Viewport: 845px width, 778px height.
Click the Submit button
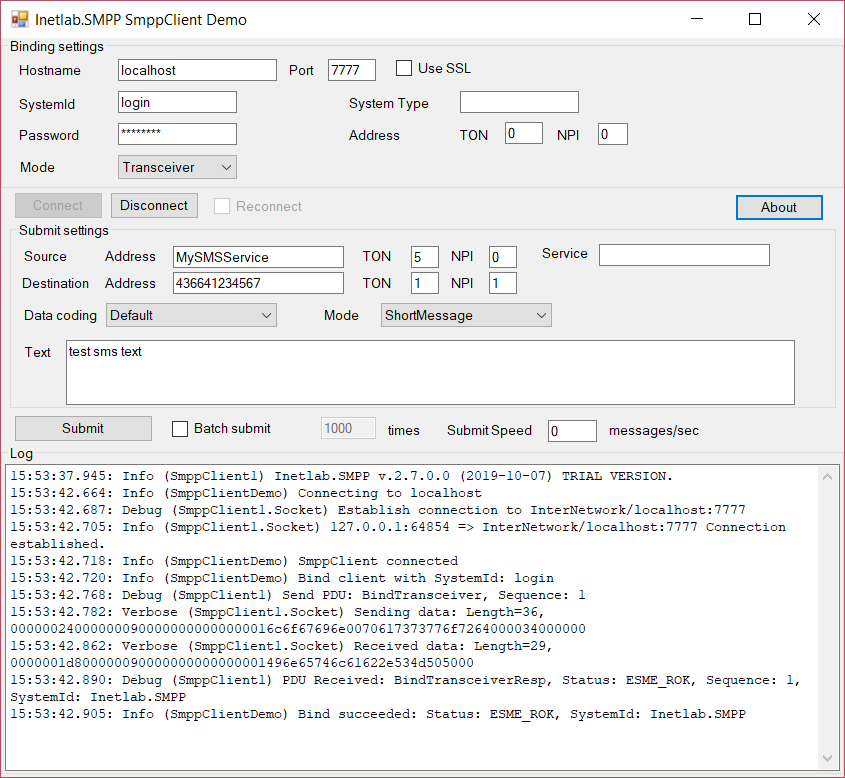tap(83, 428)
